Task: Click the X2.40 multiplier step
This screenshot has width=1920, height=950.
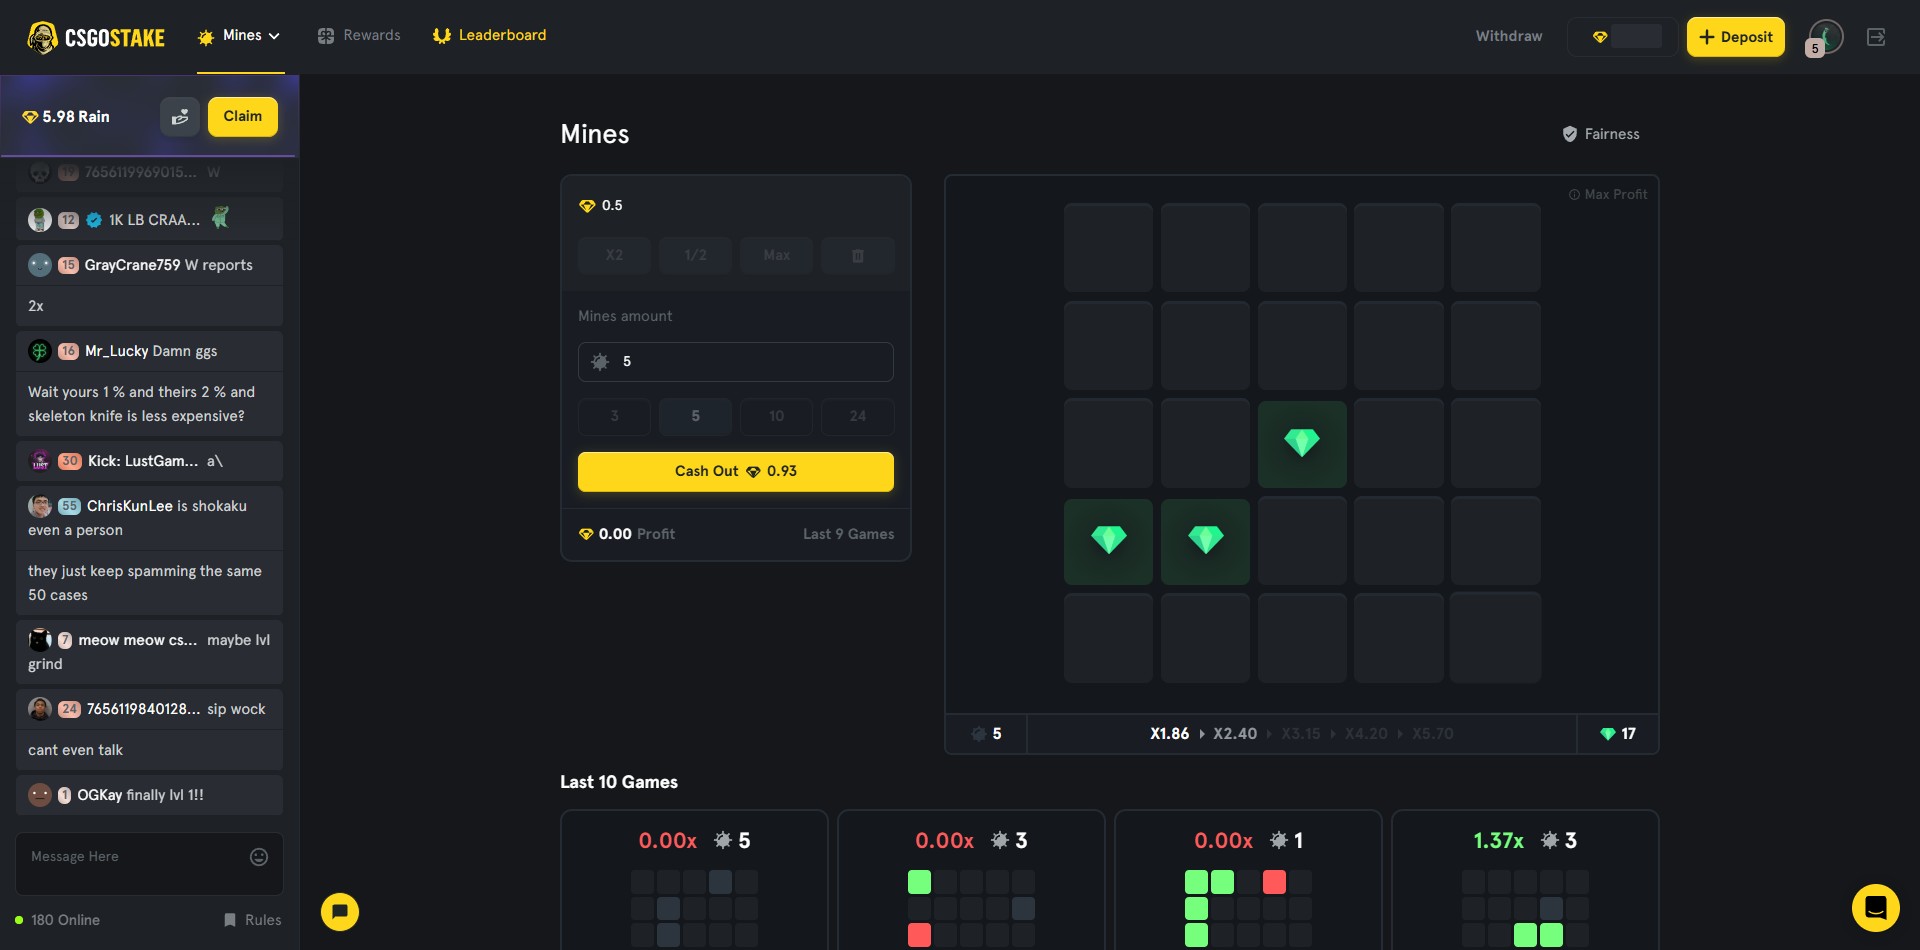Action: pyautogui.click(x=1235, y=734)
